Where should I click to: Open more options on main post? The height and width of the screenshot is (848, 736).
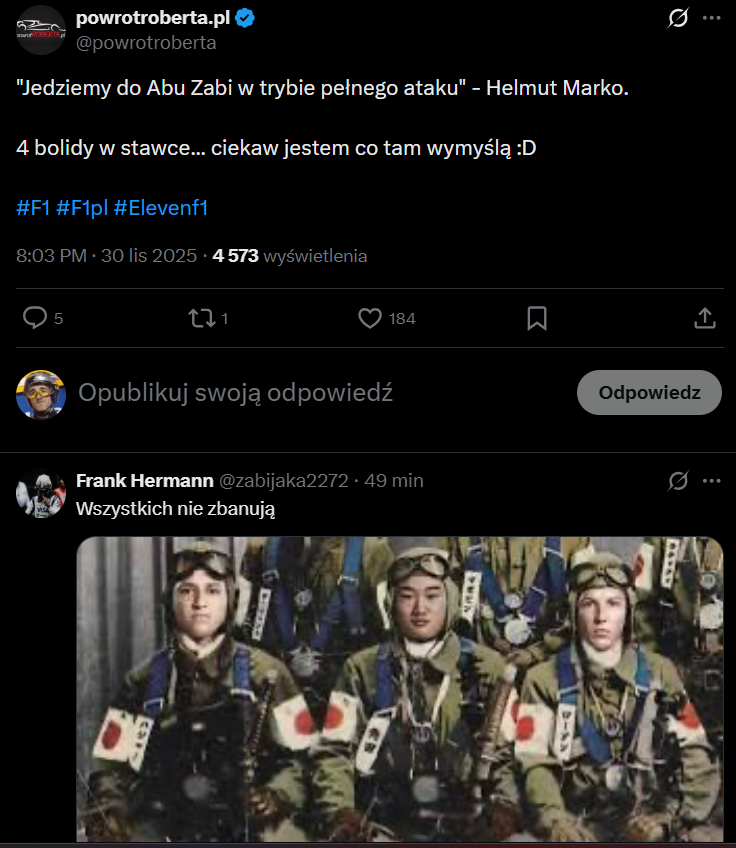tap(711, 18)
